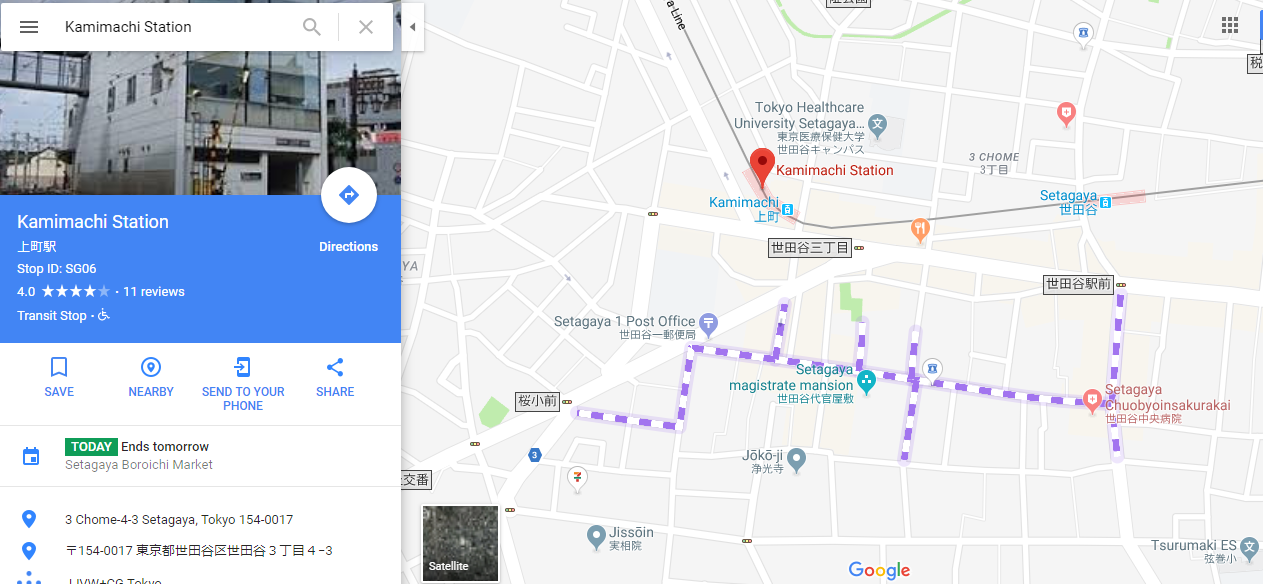
Task: Share Kamimachi Station location
Action: [335, 377]
